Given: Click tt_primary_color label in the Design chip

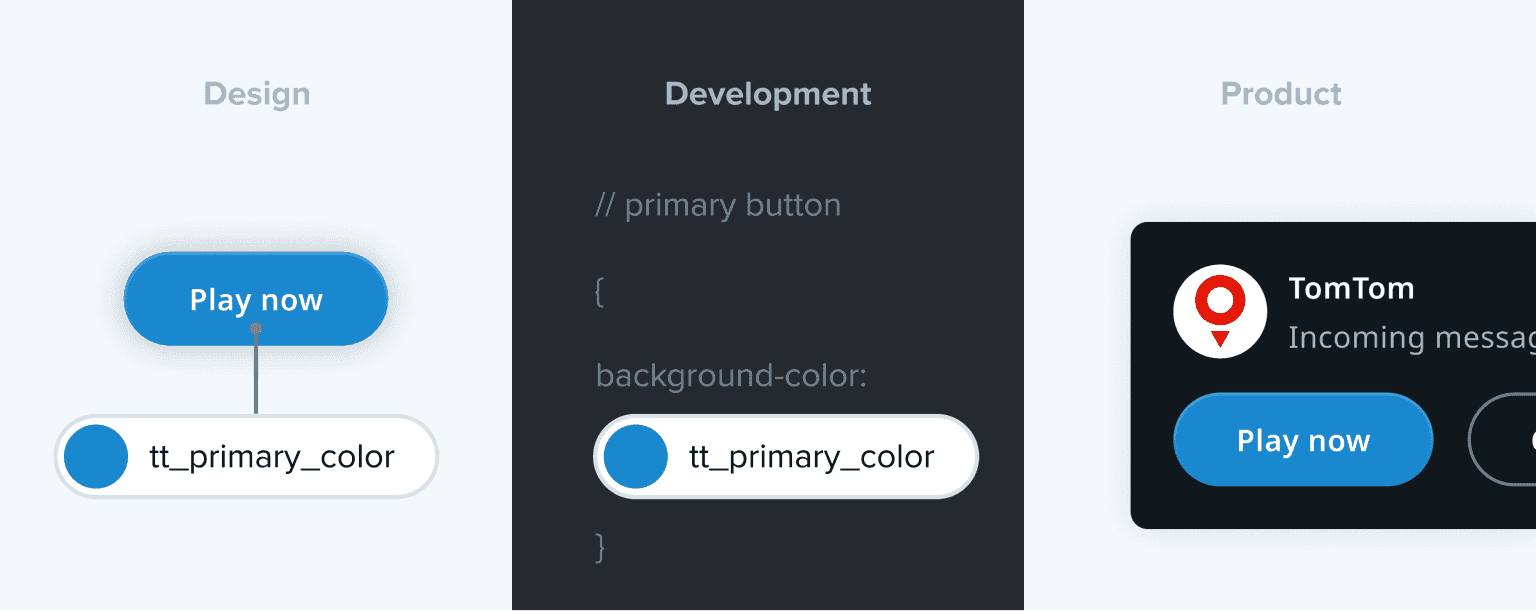Looking at the screenshot, I should pos(272,457).
